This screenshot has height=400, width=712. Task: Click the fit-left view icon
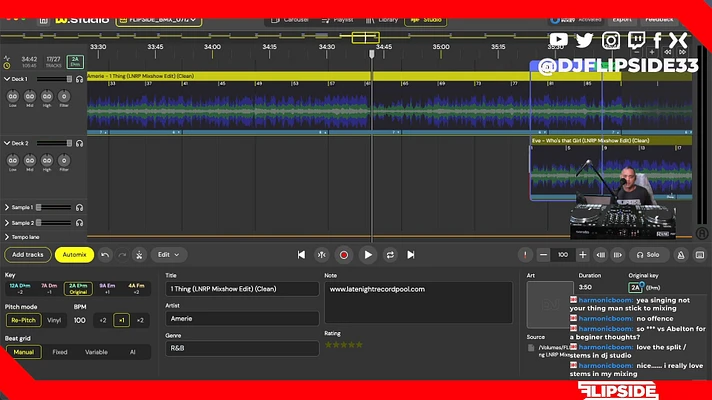click(601, 255)
